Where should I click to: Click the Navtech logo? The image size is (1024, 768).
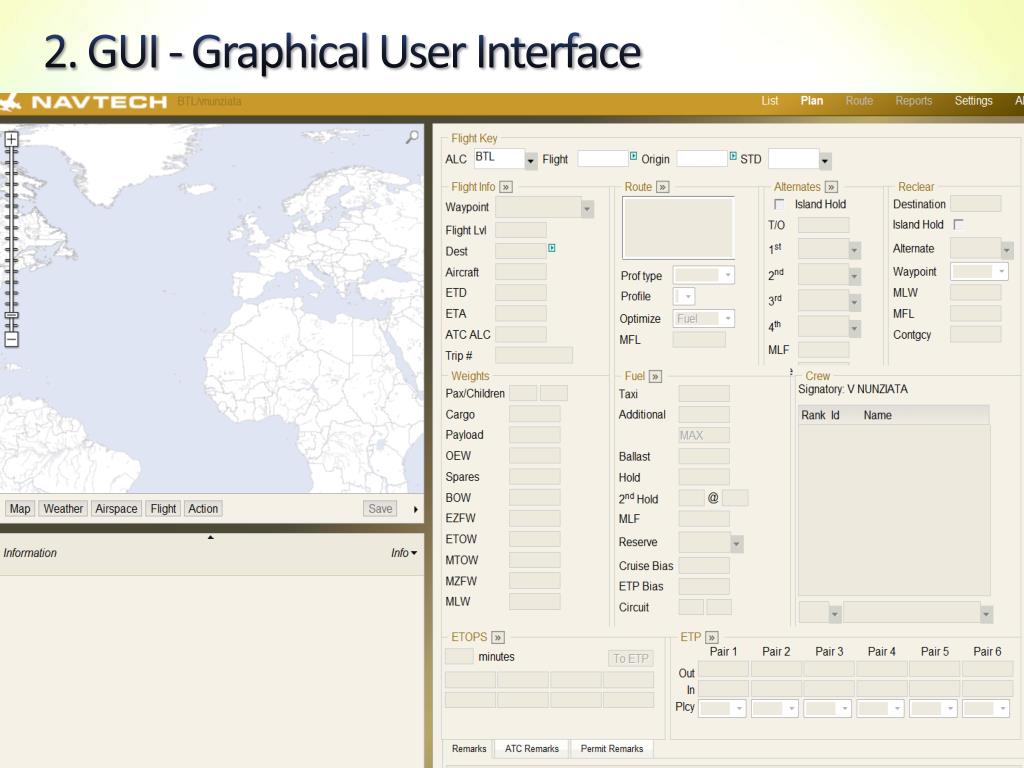pyautogui.click(x=85, y=102)
